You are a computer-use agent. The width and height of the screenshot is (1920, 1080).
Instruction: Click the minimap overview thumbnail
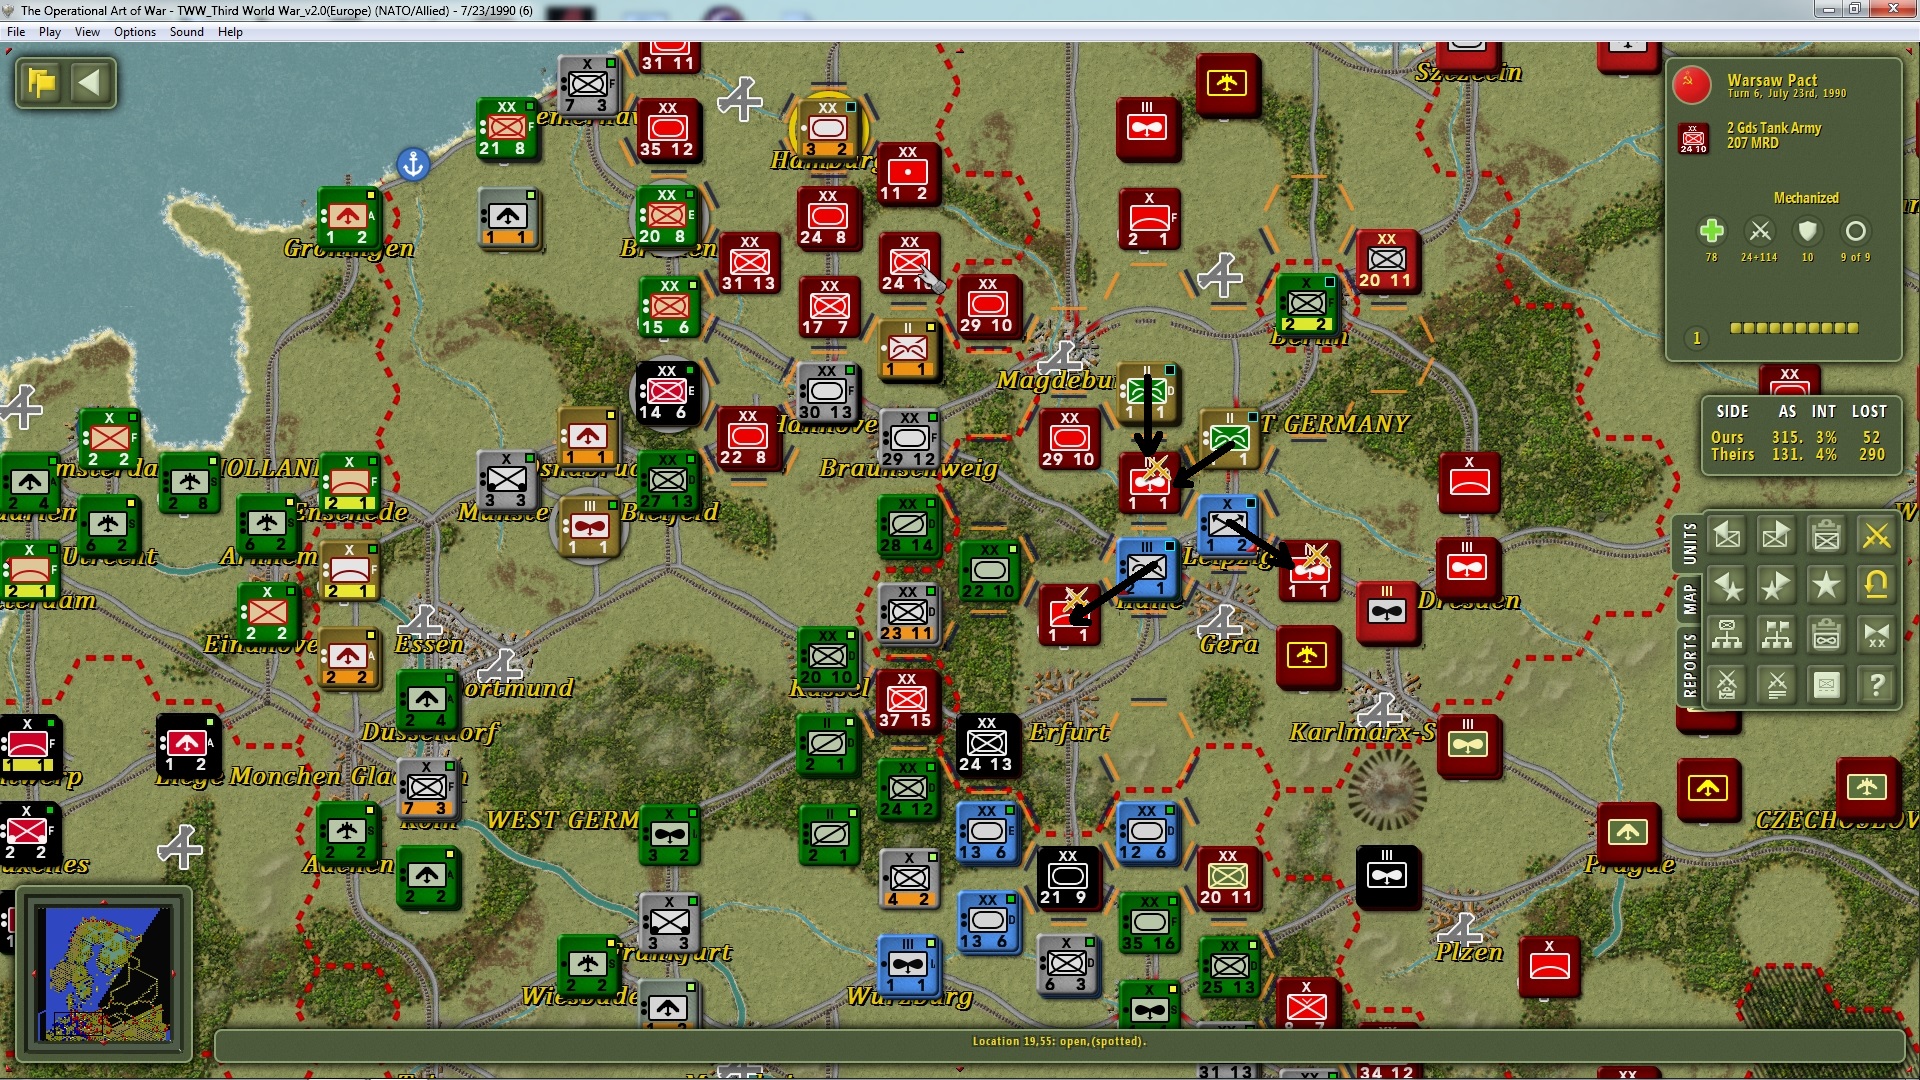(x=104, y=973)
